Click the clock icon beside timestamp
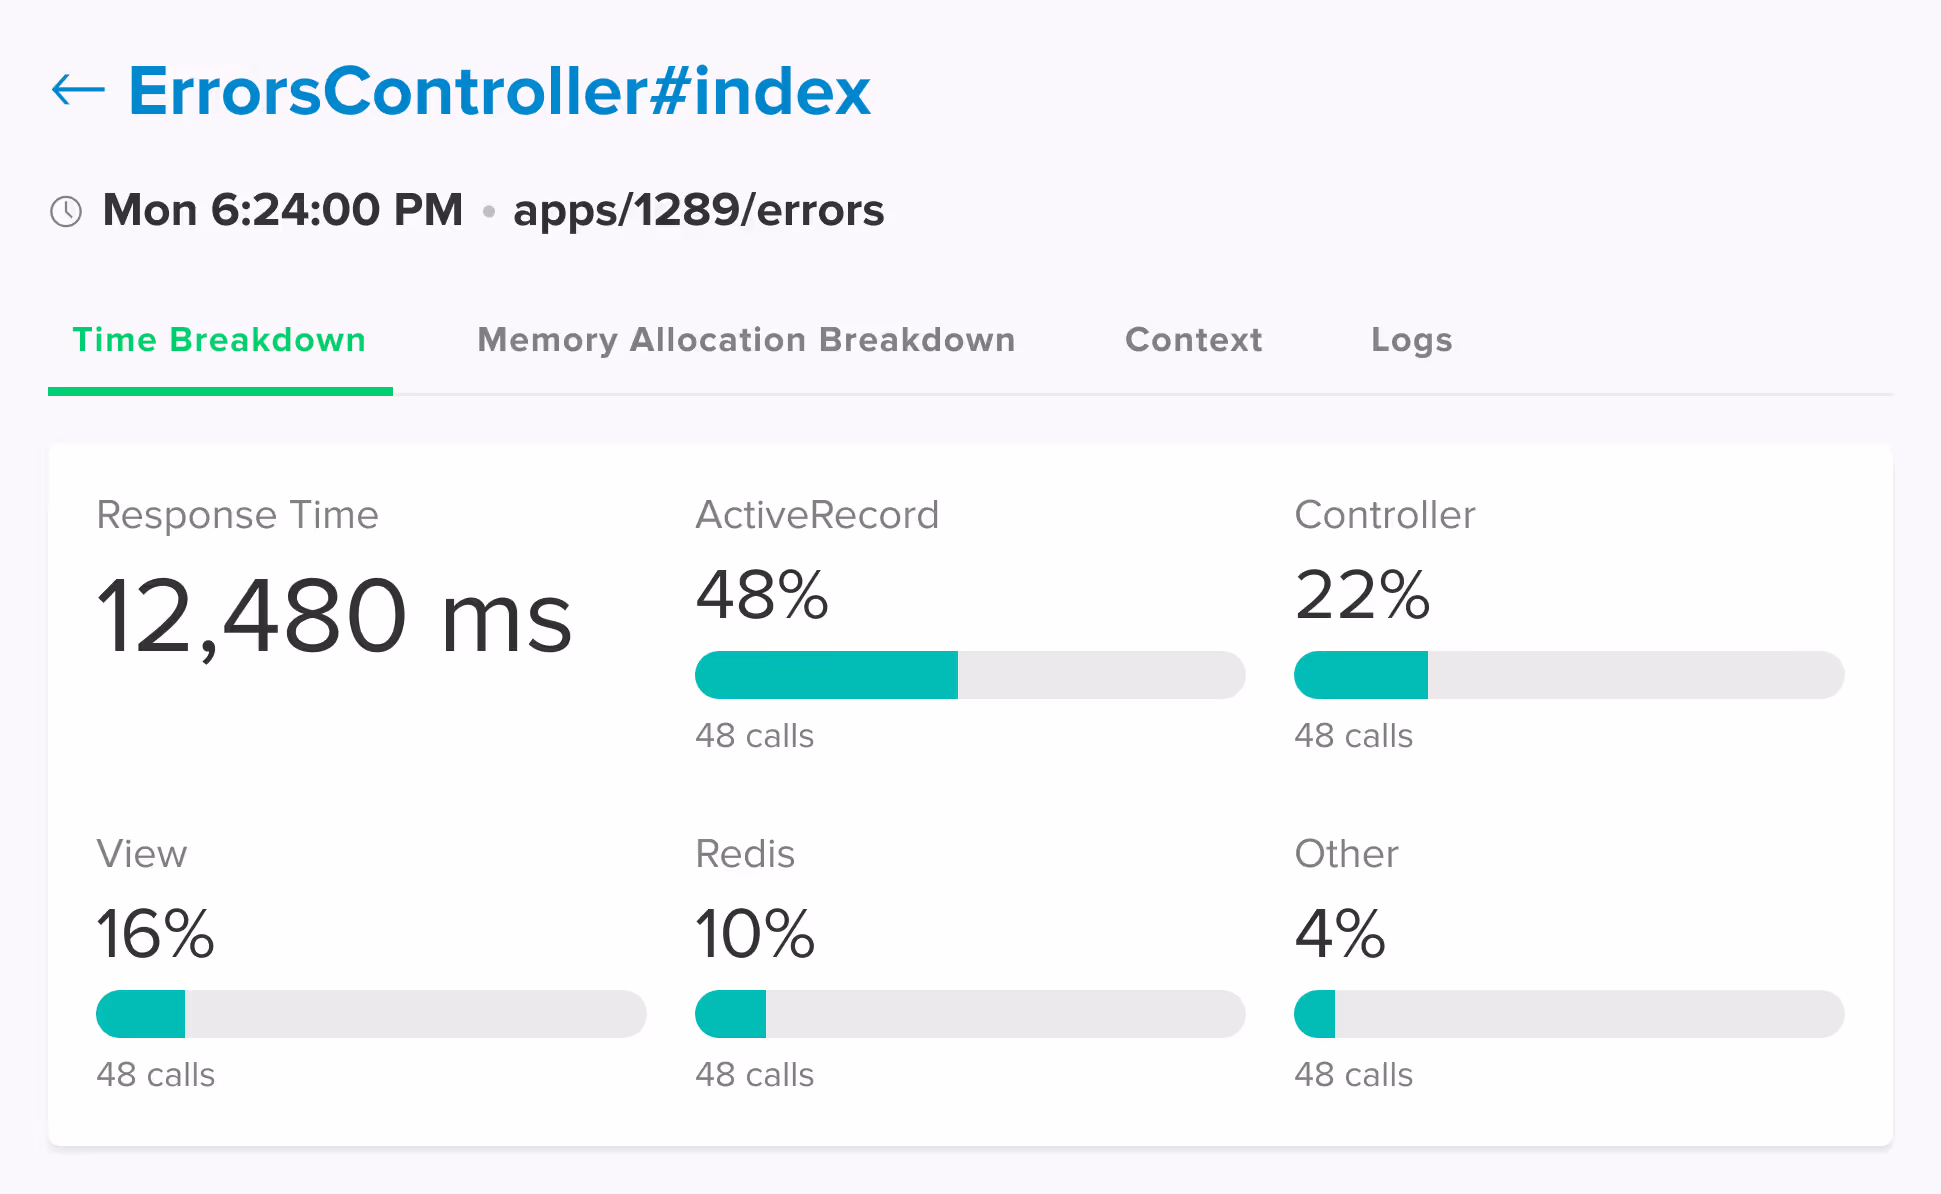This screenshot has width=1941, height=1194. point(66,211)
